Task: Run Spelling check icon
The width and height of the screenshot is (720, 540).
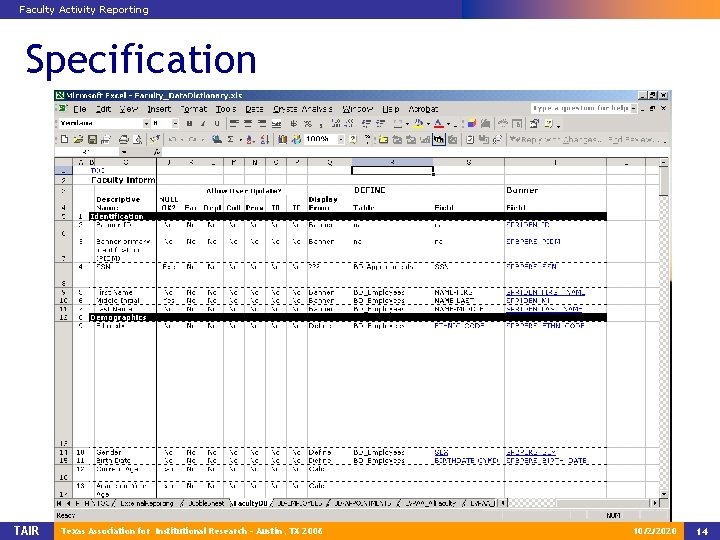Action: (155, 139)
